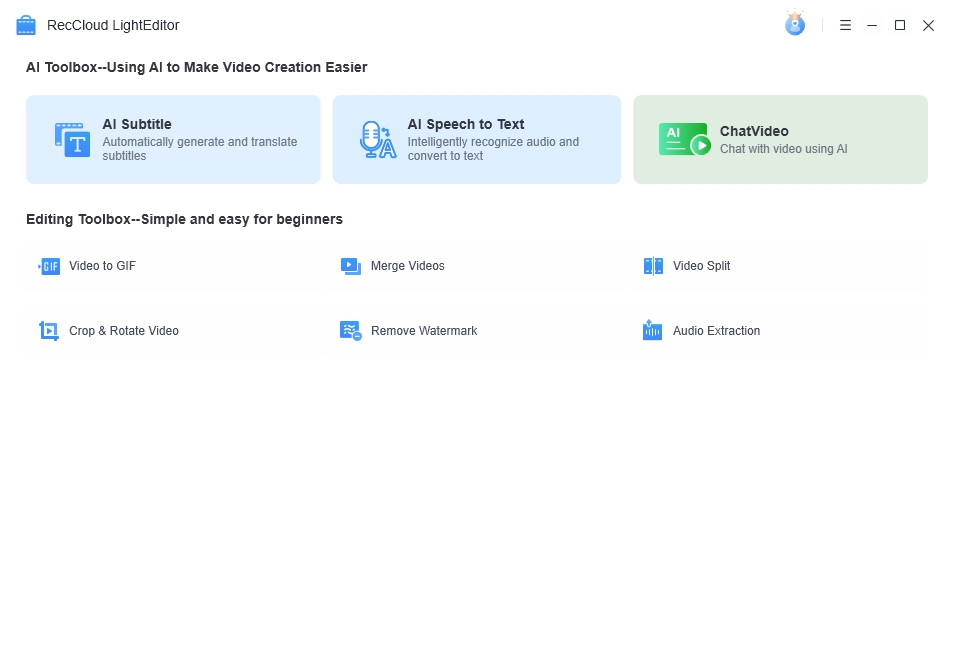Click the microphone Speech to Text icon
This screenshot has height=664, width=953.
(378, 139)
